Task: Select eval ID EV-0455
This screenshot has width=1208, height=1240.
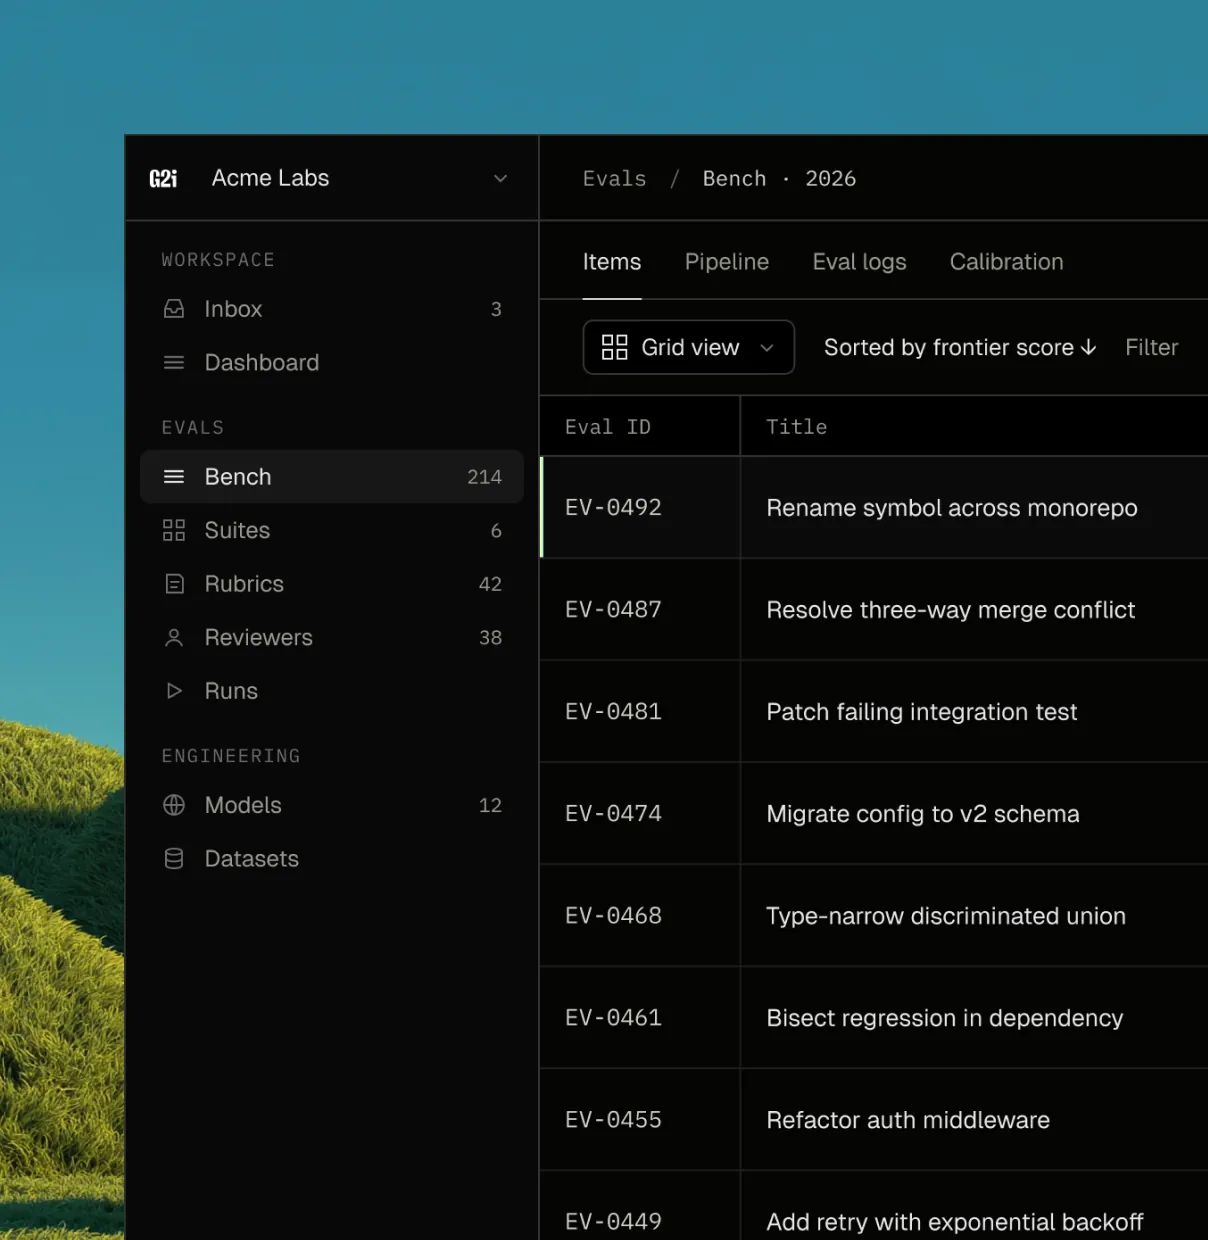Action: click(613, 1120)
